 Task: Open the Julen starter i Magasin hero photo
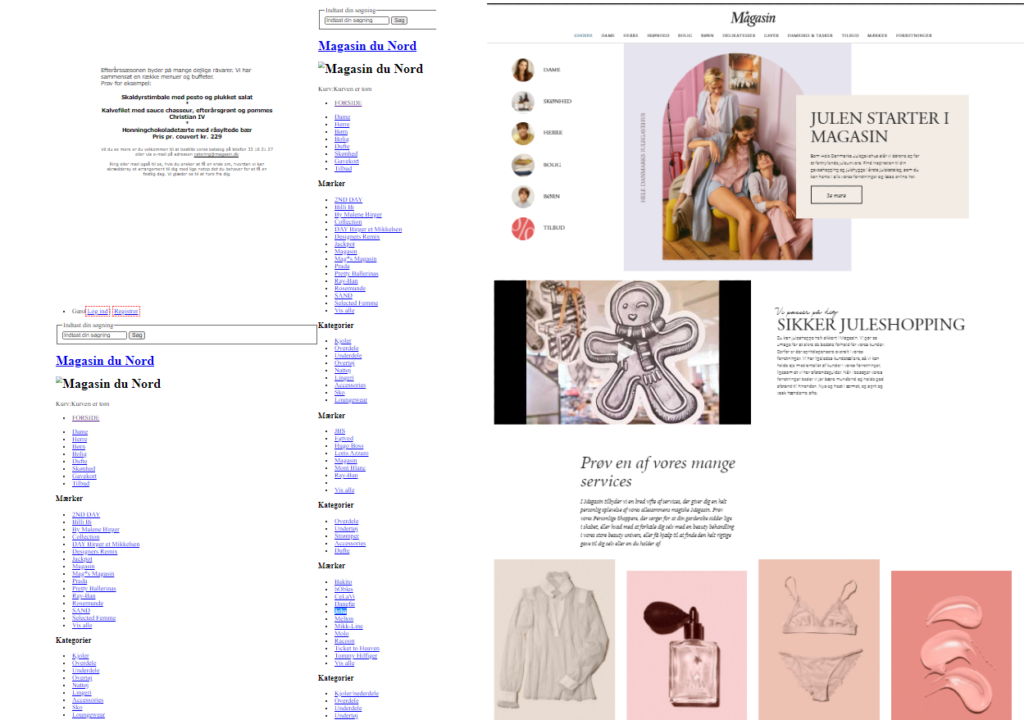pos(737,157)
